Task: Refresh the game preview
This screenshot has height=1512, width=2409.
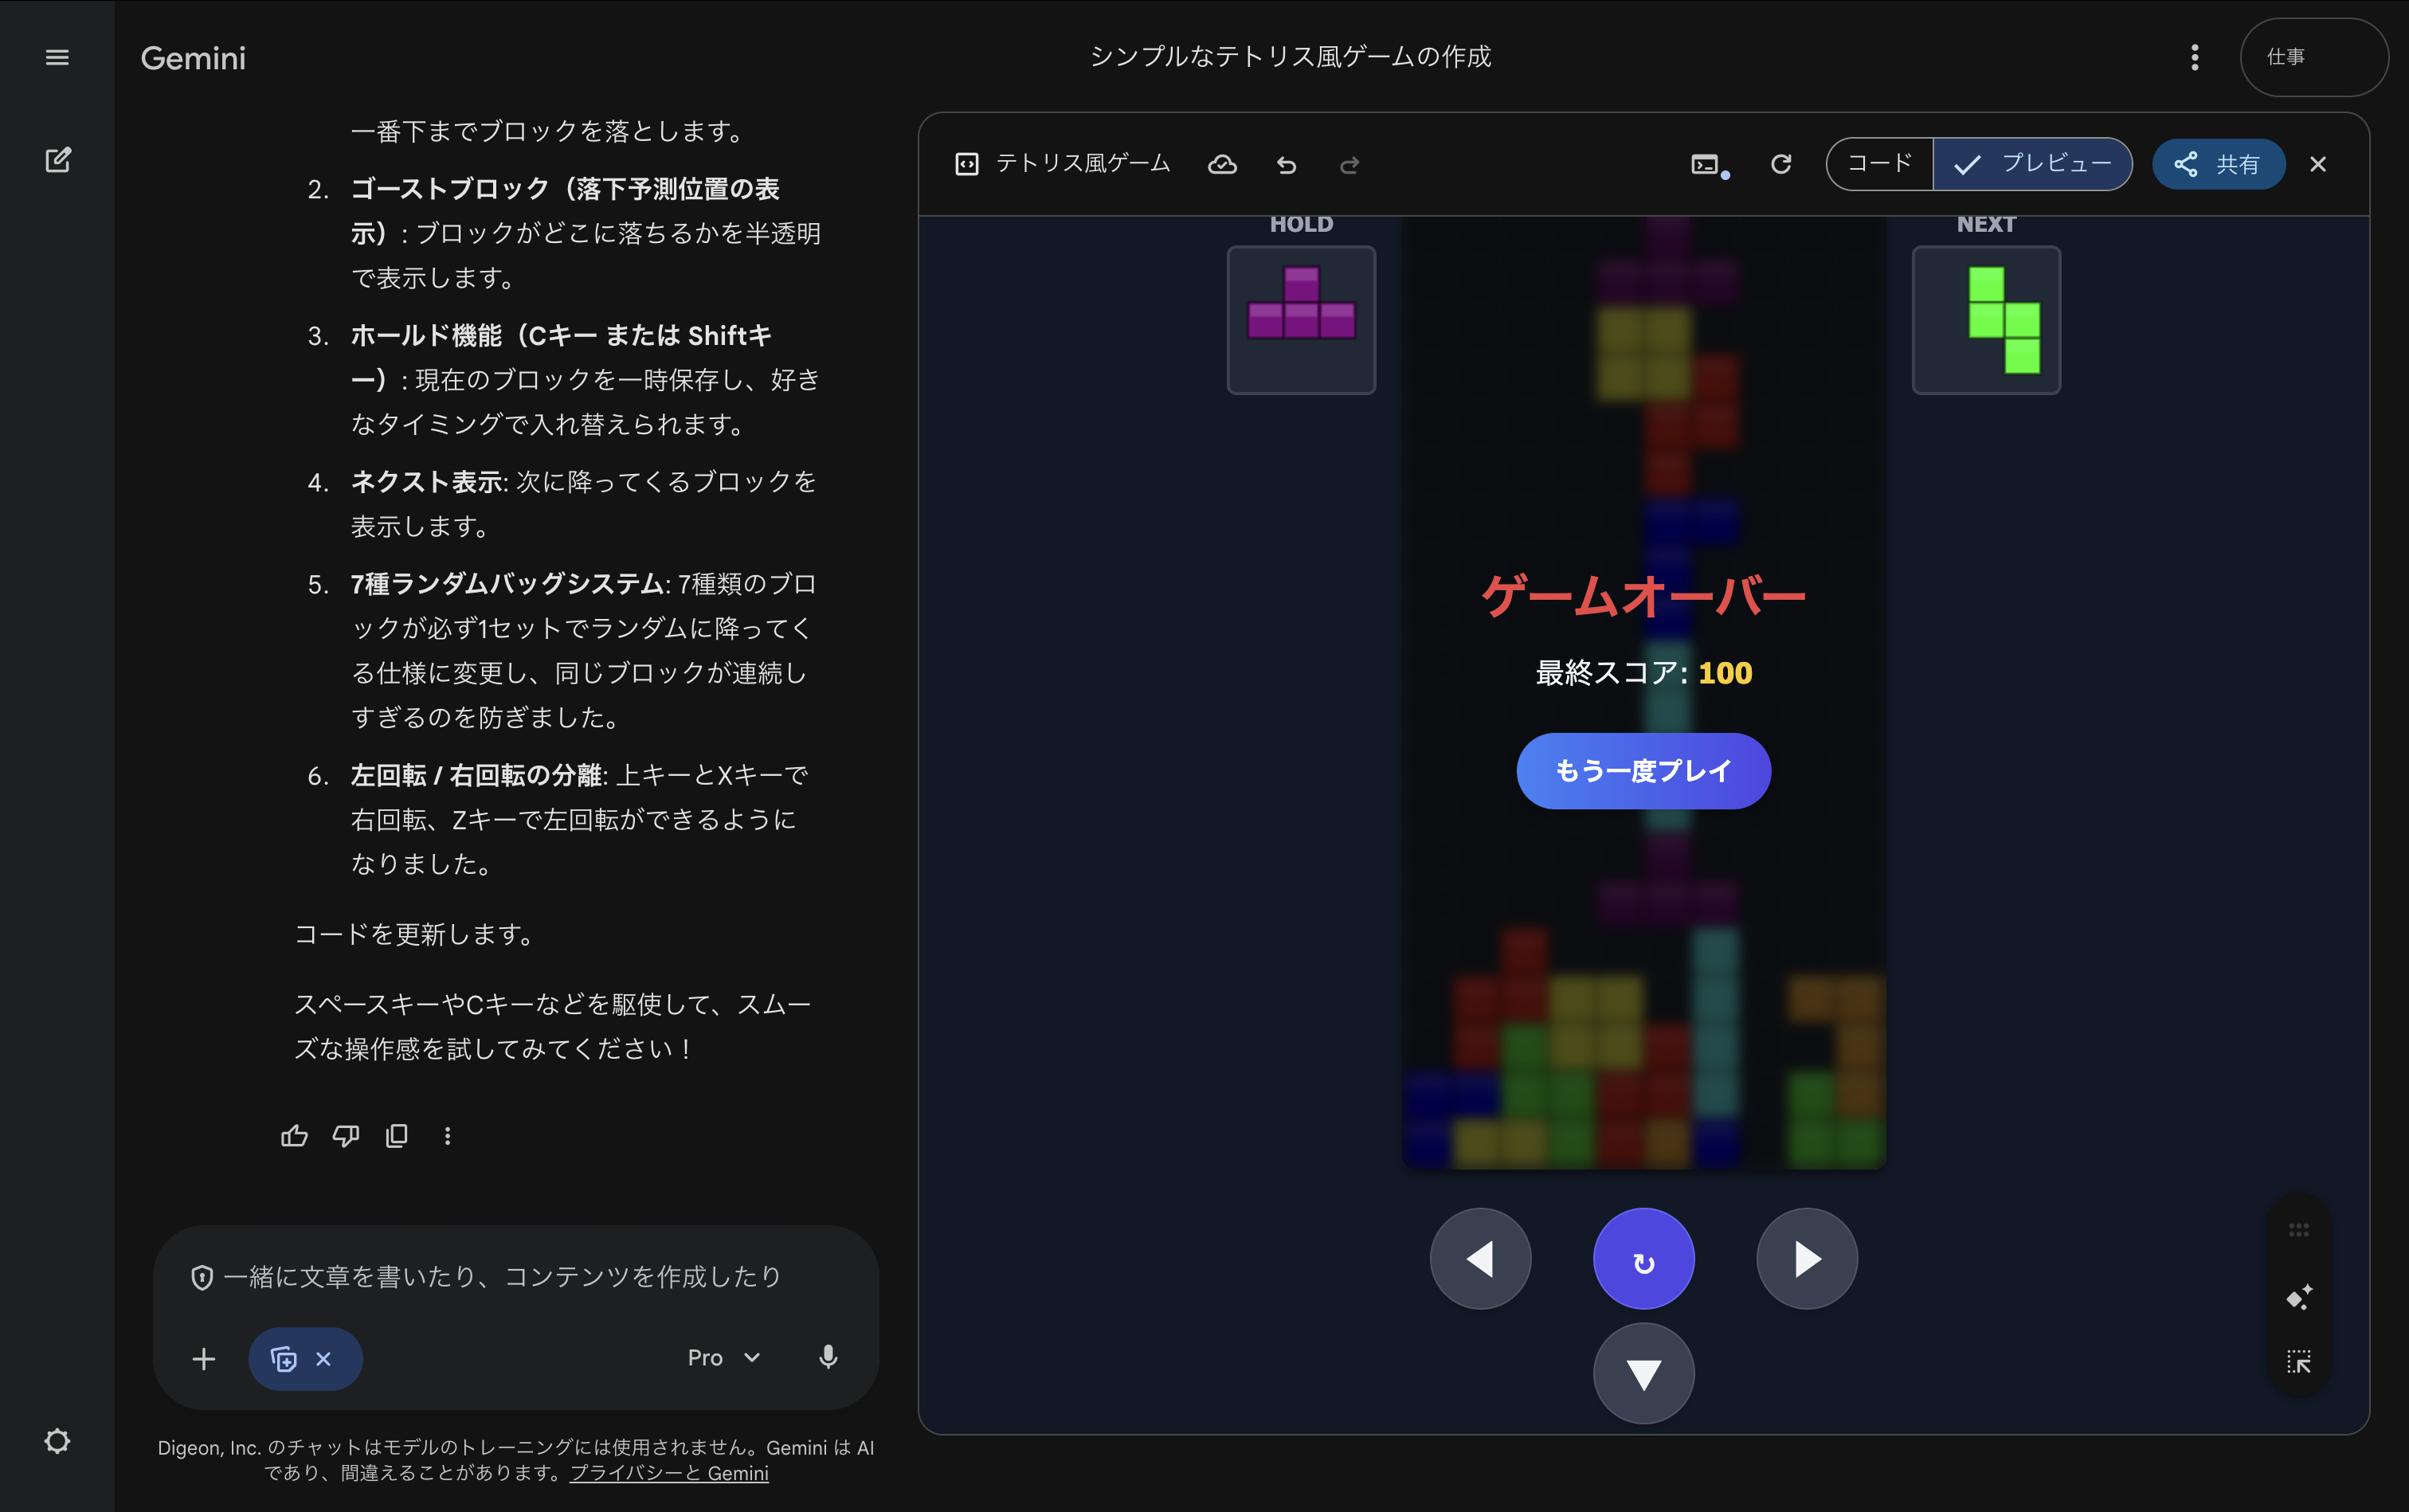Action: click(1781, 164)
